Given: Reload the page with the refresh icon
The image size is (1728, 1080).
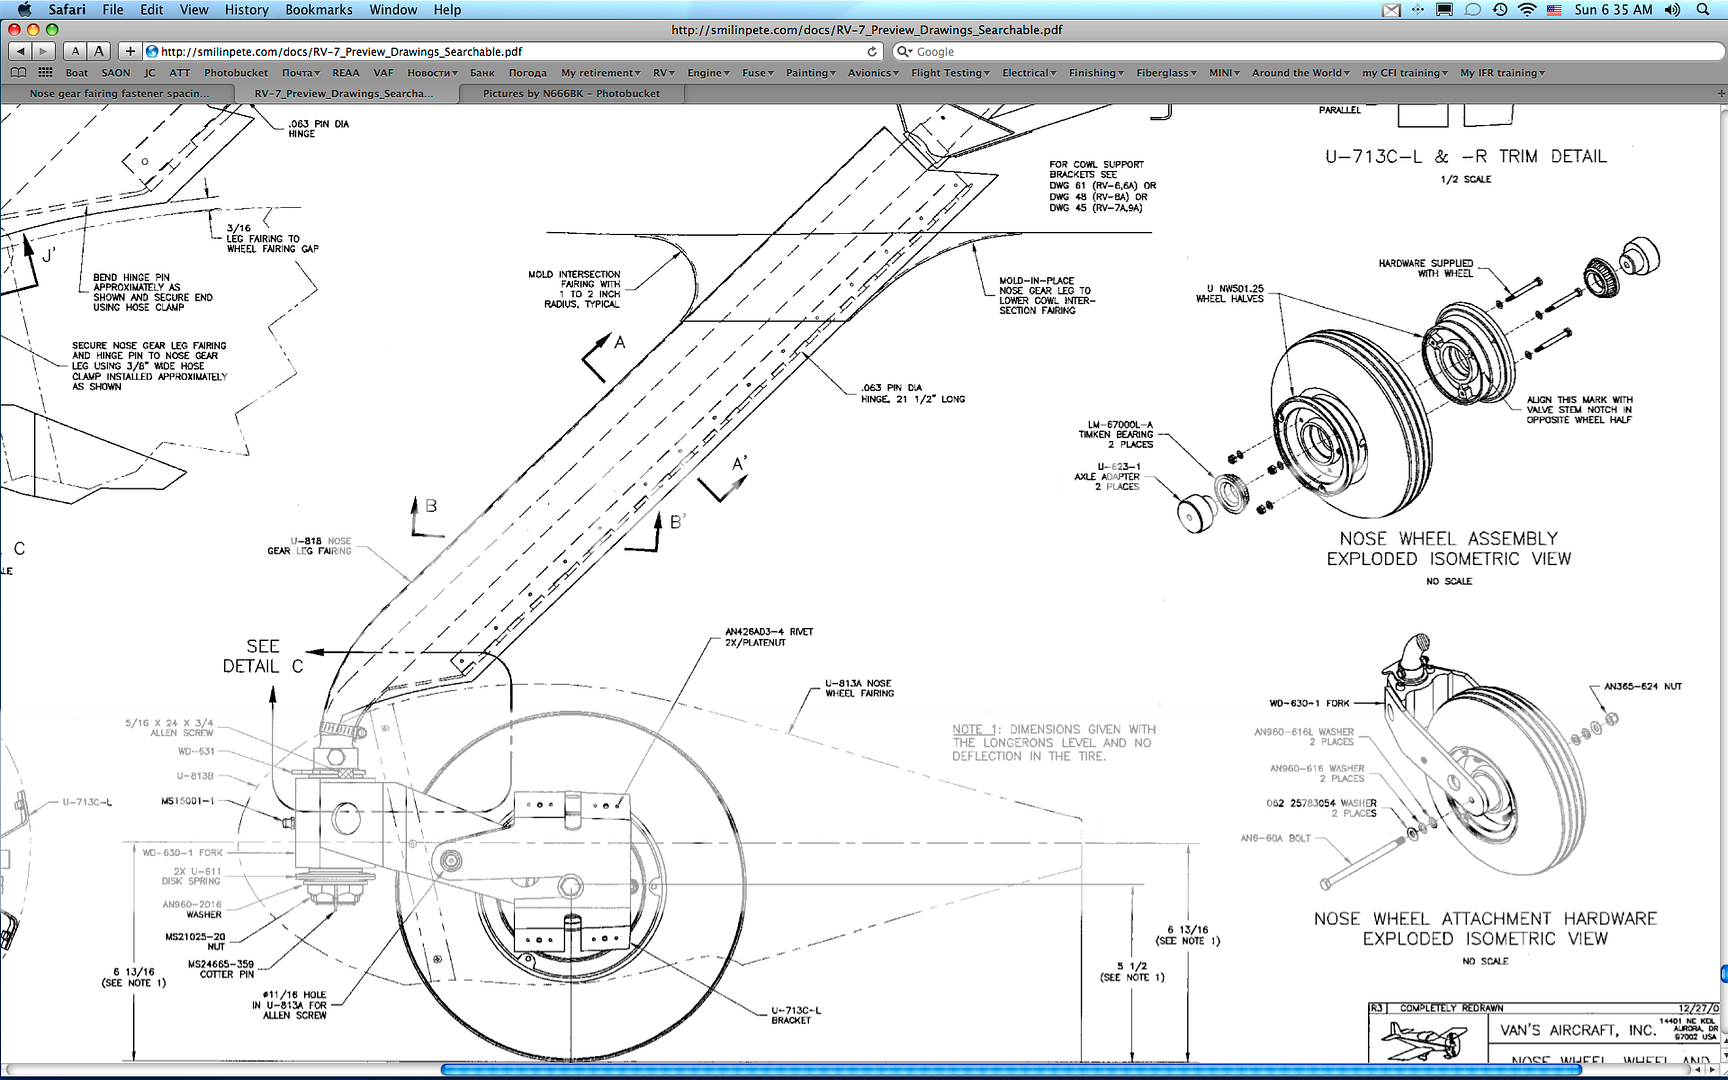Looking at the screenshot, I should 872,51.
